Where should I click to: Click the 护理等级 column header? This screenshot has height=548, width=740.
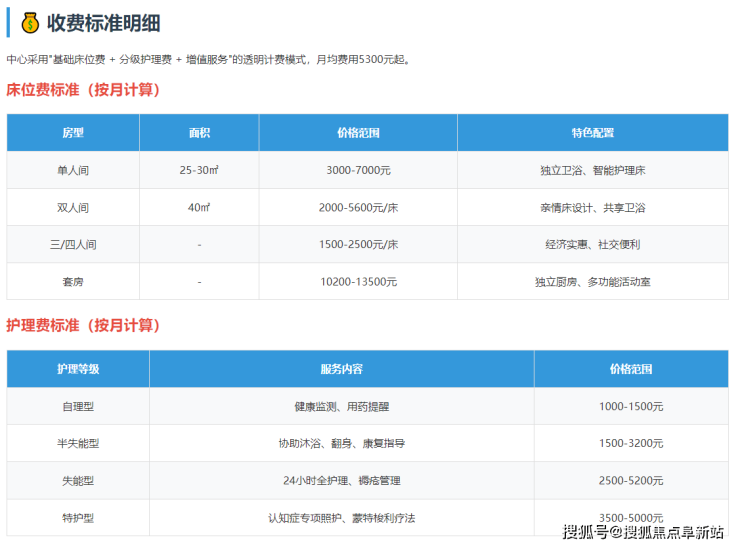[x=78, y=369]
